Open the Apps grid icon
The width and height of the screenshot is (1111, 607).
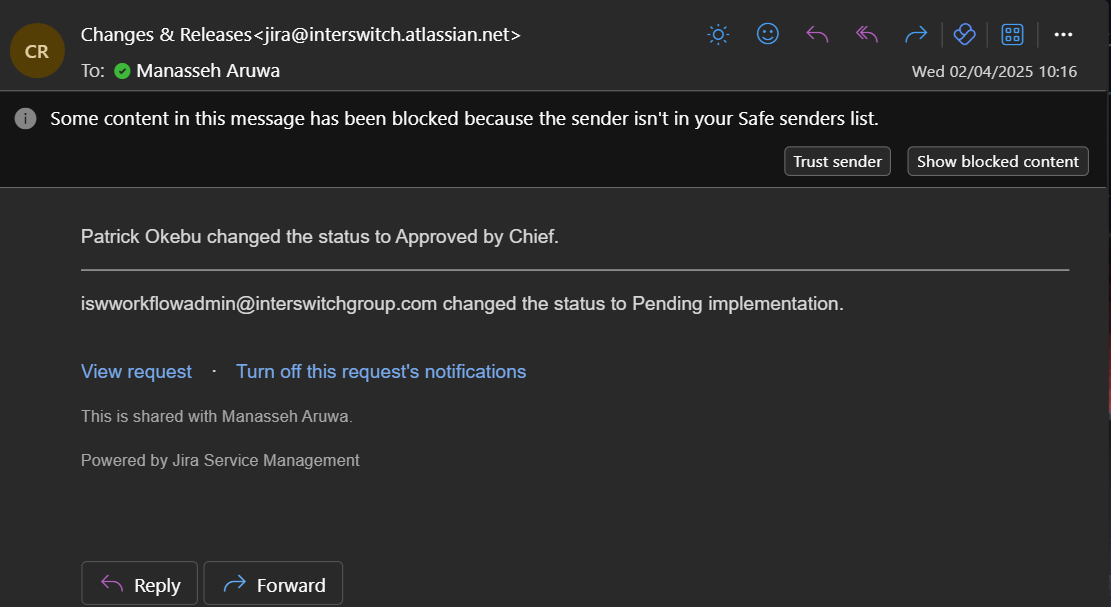(1012, 35)
